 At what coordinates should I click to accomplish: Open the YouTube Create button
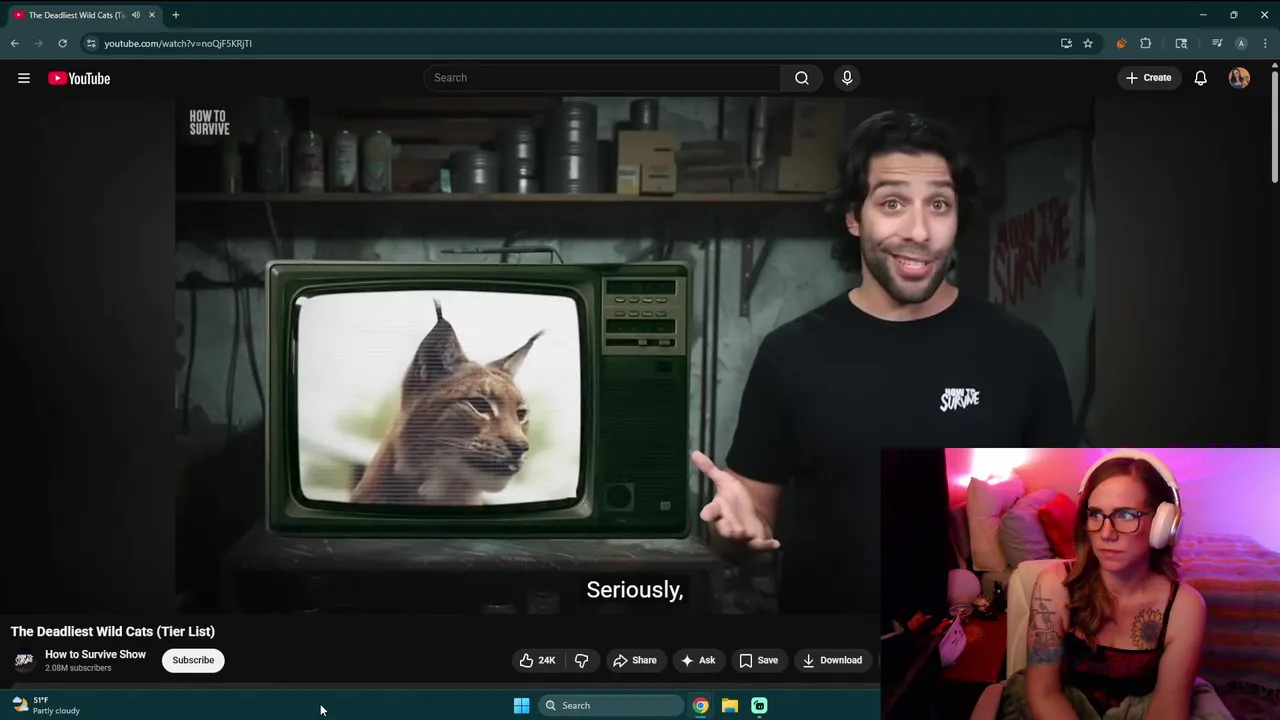click(1148, 78)
